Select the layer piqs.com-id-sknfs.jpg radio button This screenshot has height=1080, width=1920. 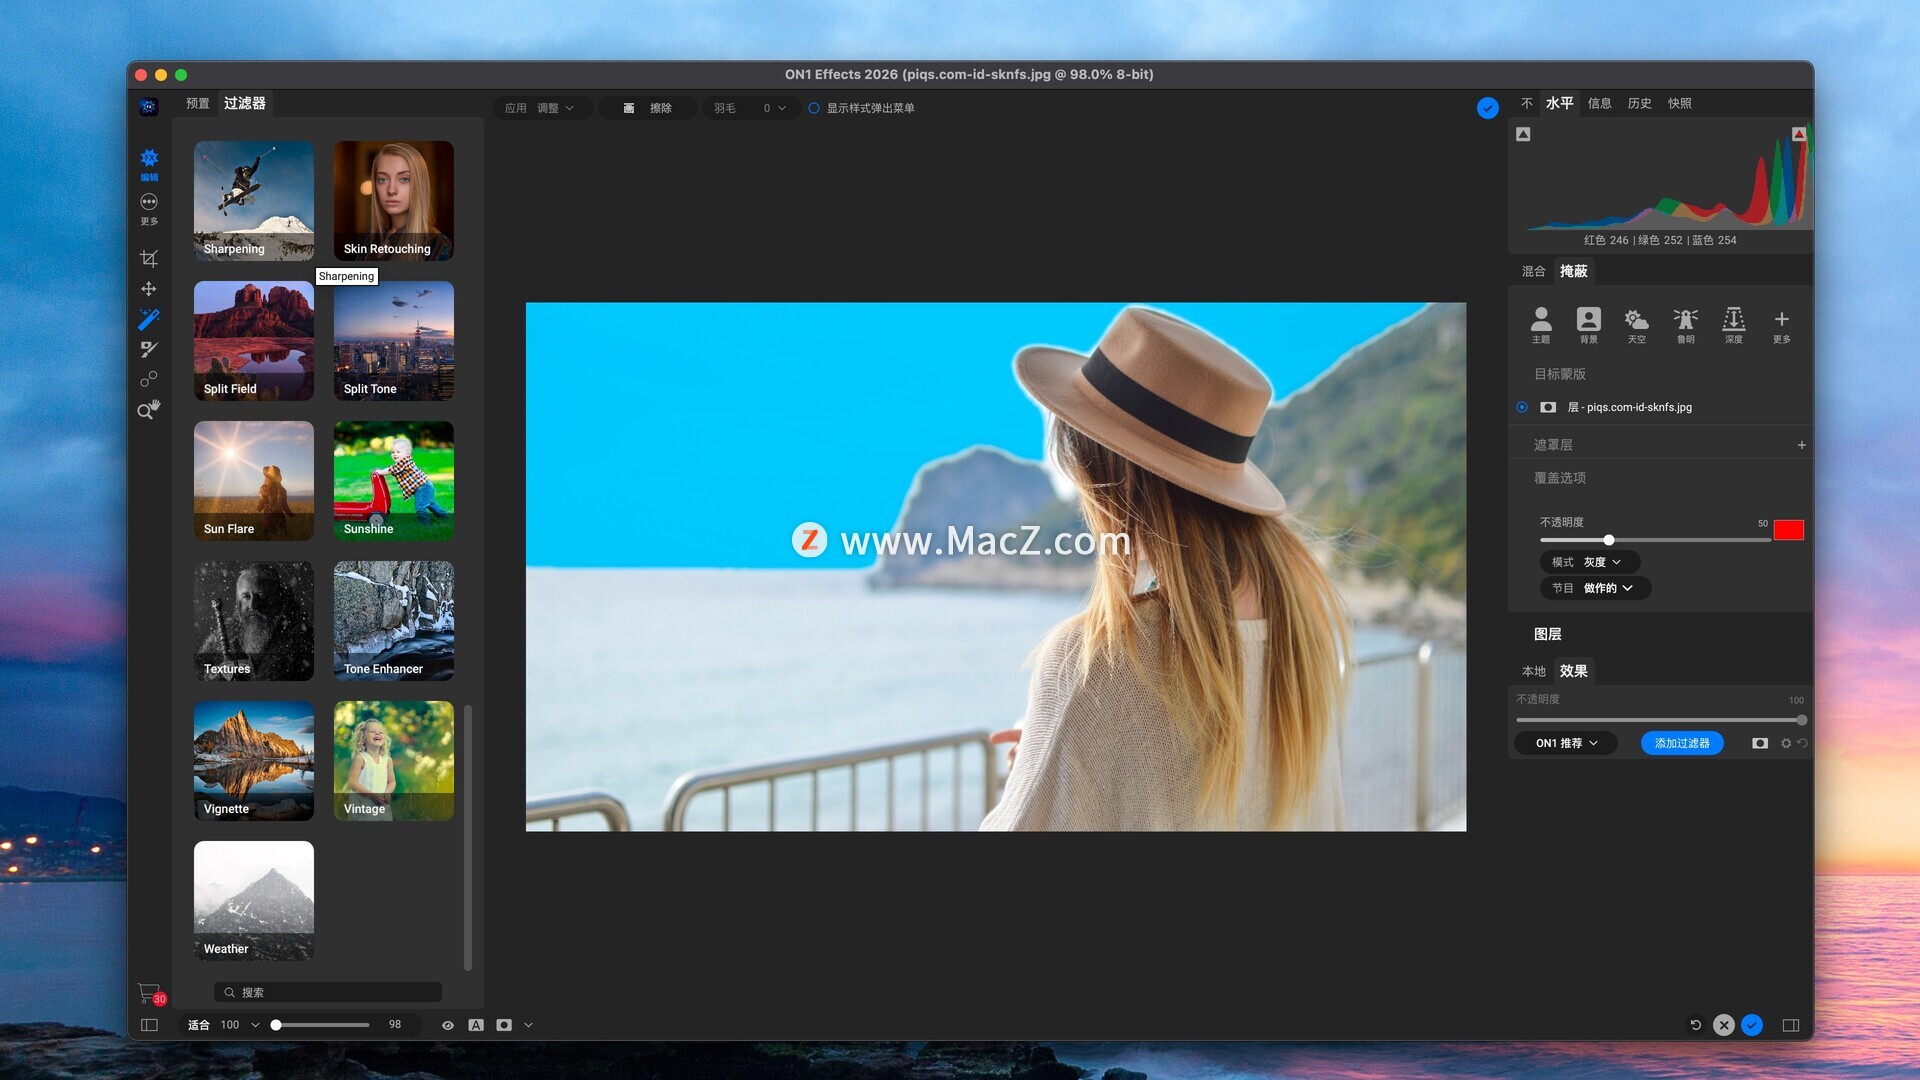[x=1522, y=407]
